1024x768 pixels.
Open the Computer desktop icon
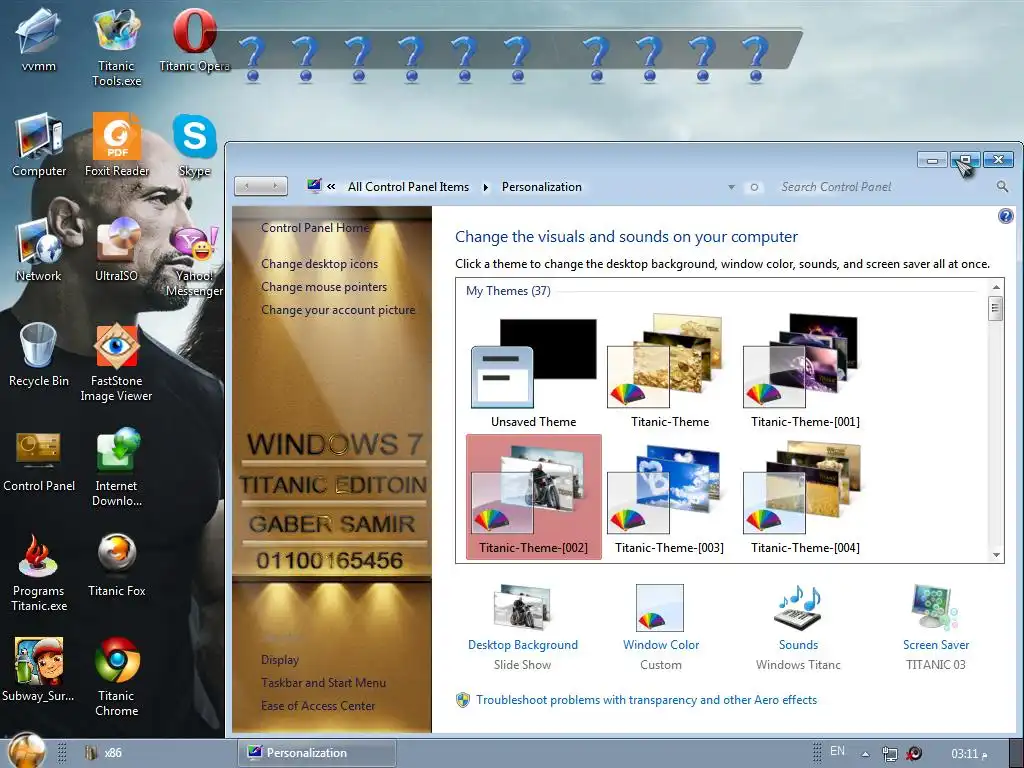(x=39, y=145)
